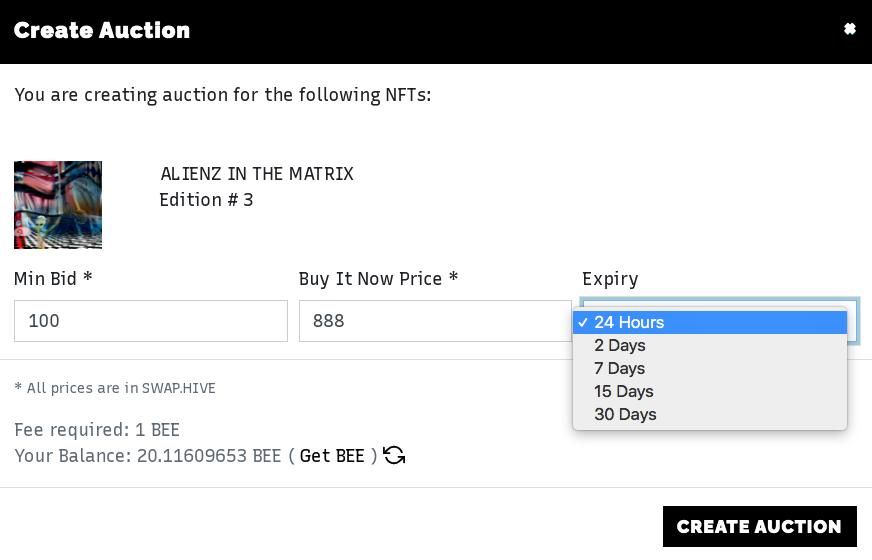Click the ALIENZ IN THE MATRIX thumbnail
This screenshot has height=560, width=872.
58,205
